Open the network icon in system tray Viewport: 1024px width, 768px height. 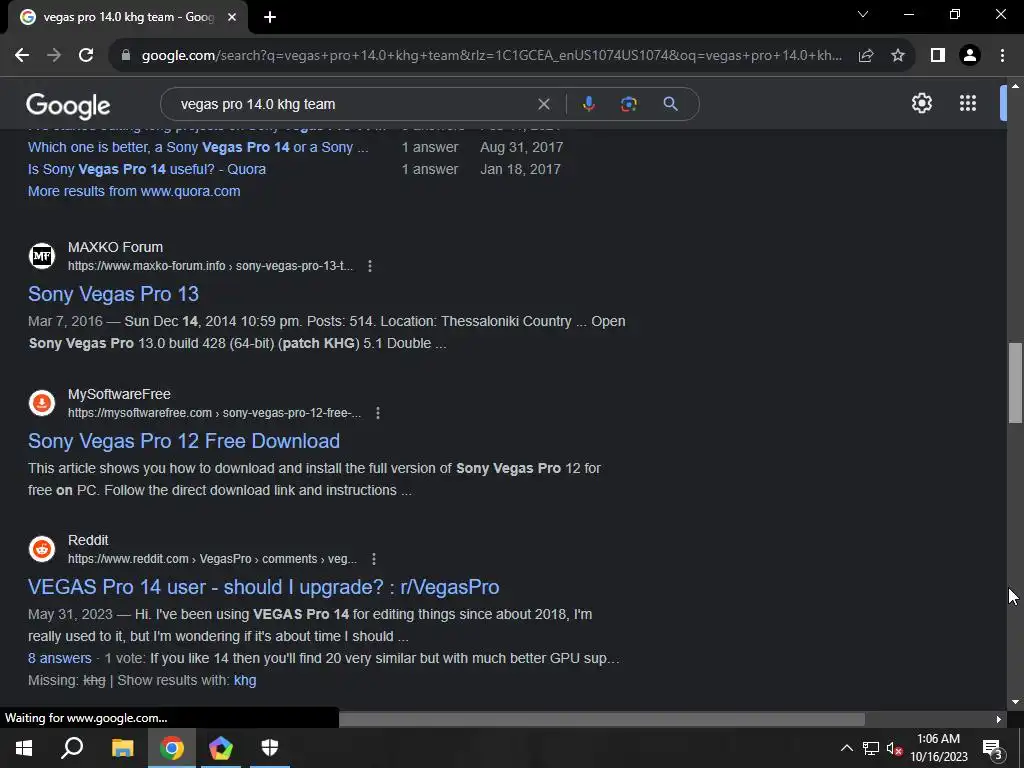point(871,748)
